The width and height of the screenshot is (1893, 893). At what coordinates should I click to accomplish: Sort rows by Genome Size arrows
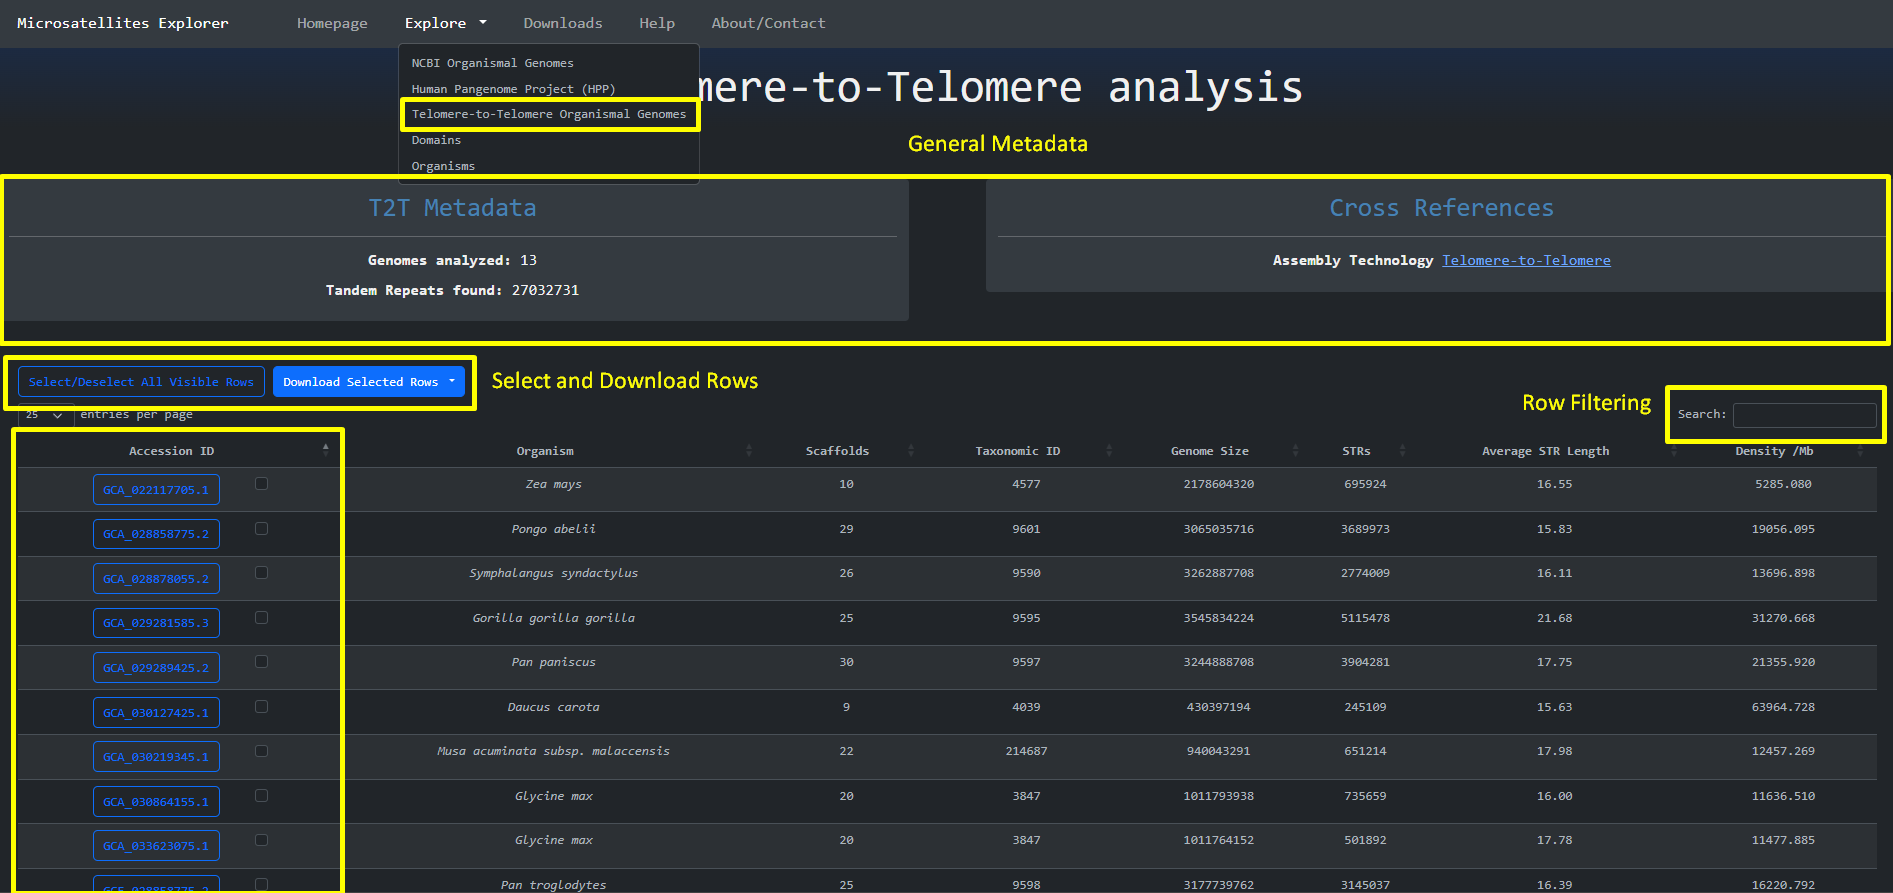1295,451
